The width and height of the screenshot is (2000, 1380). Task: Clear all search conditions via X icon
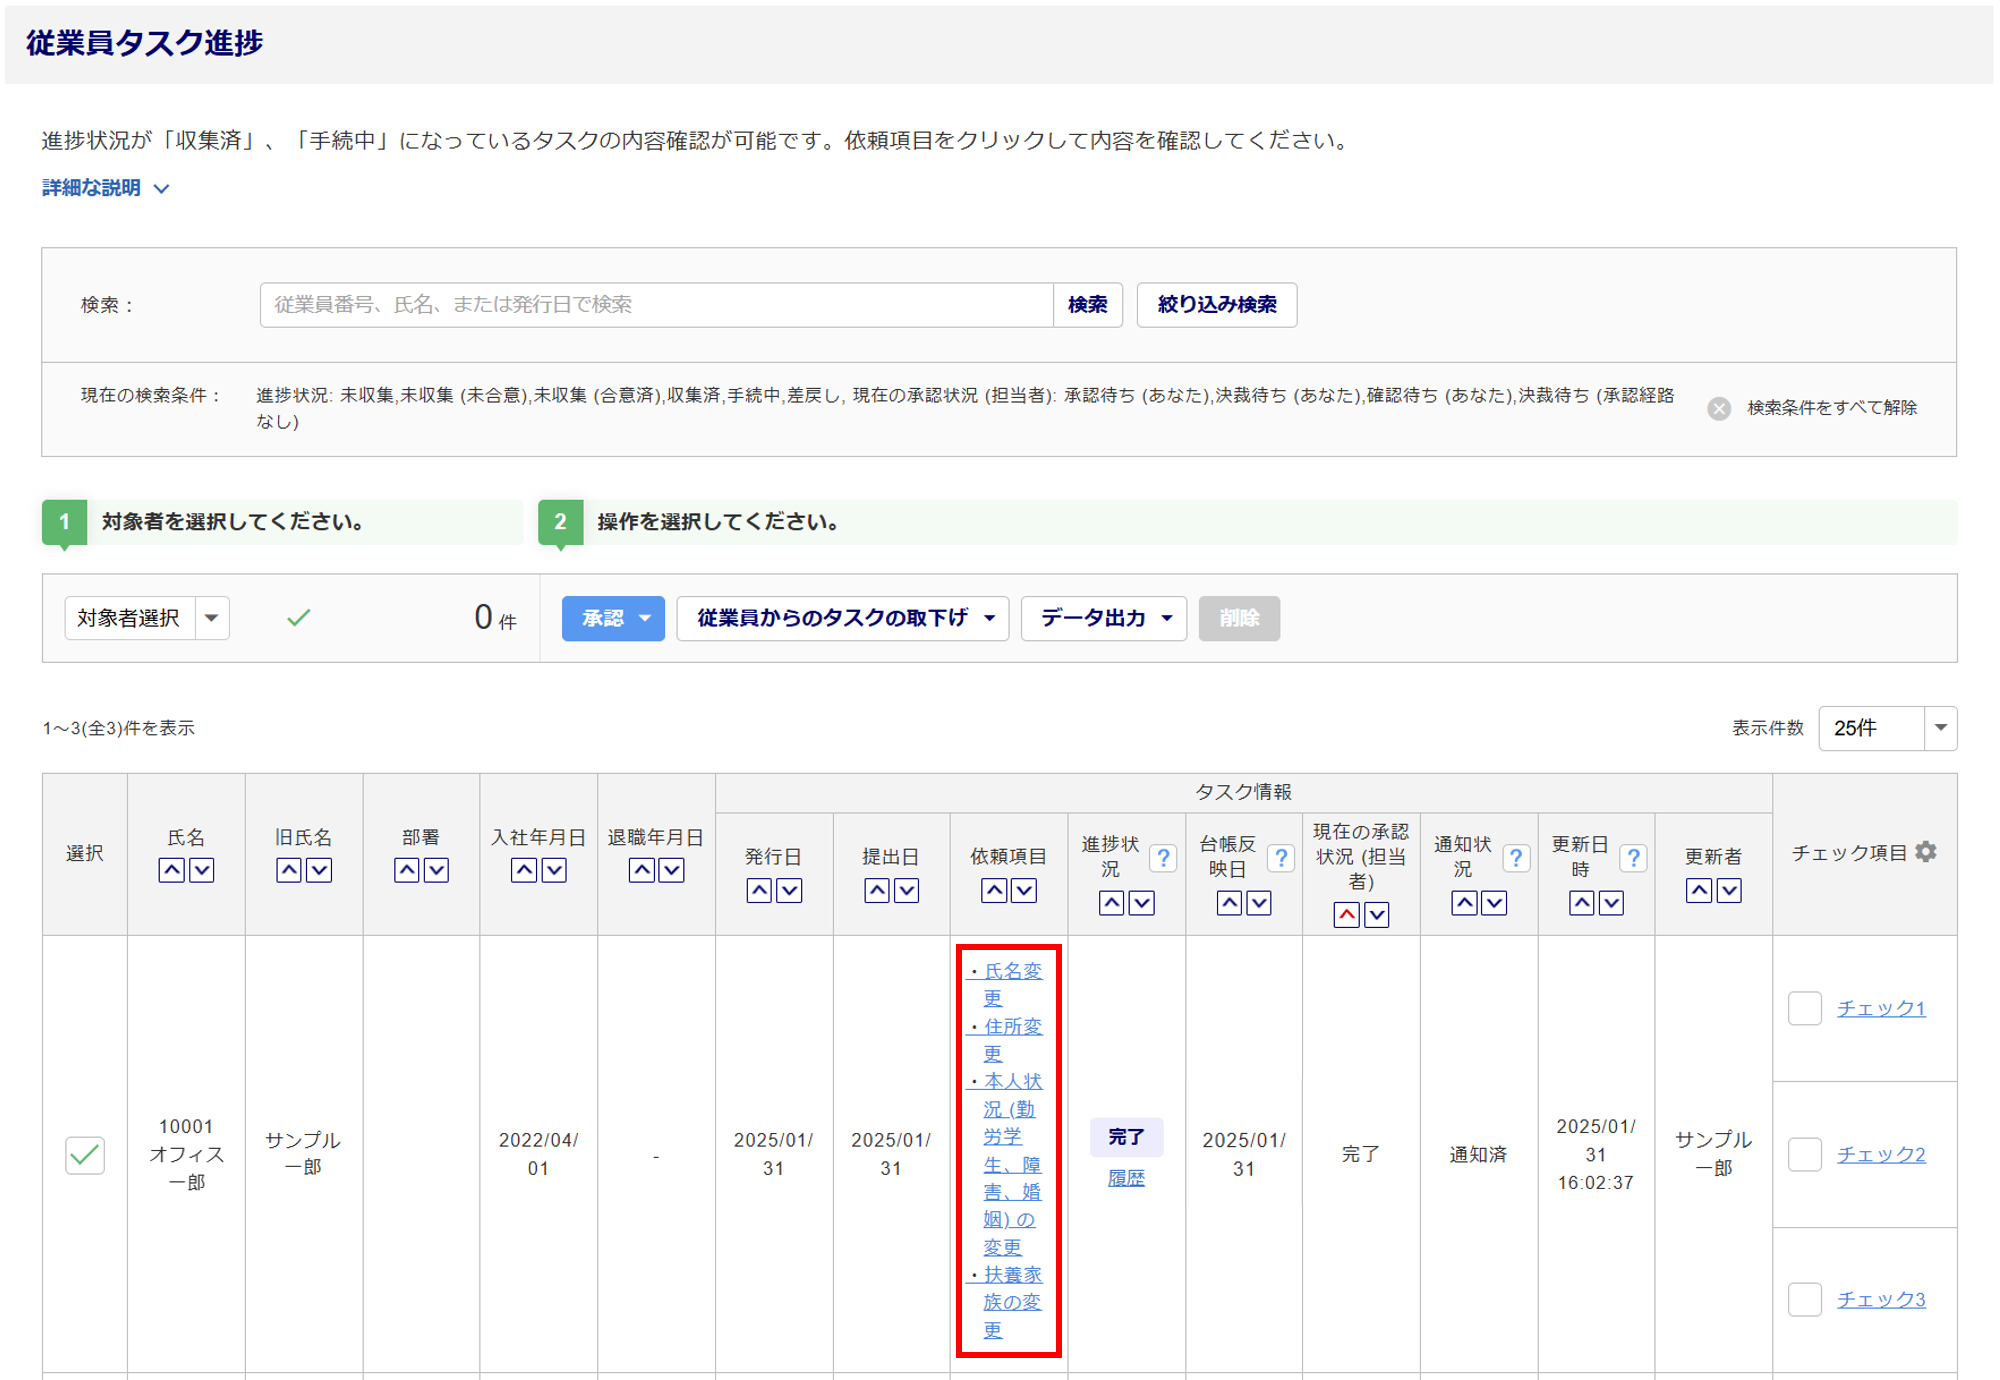[x=1719, y=408]
